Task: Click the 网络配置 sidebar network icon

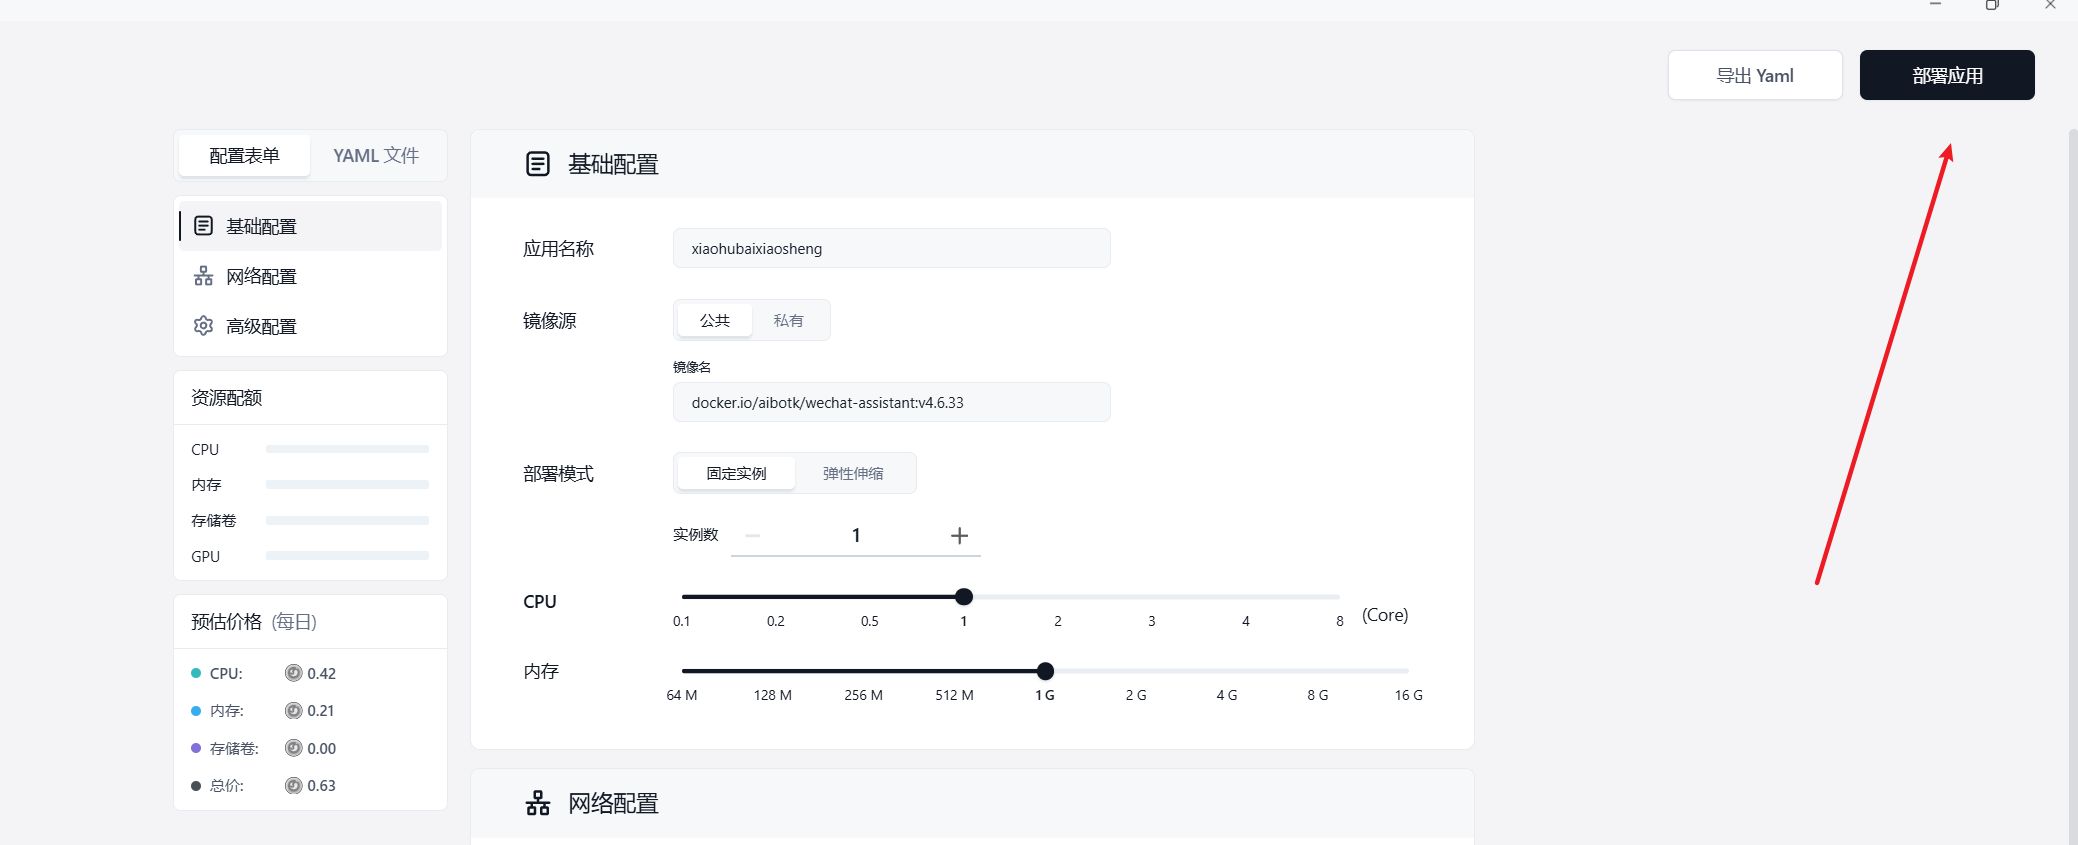Action: pyautogui.click(x=203, y=276)
